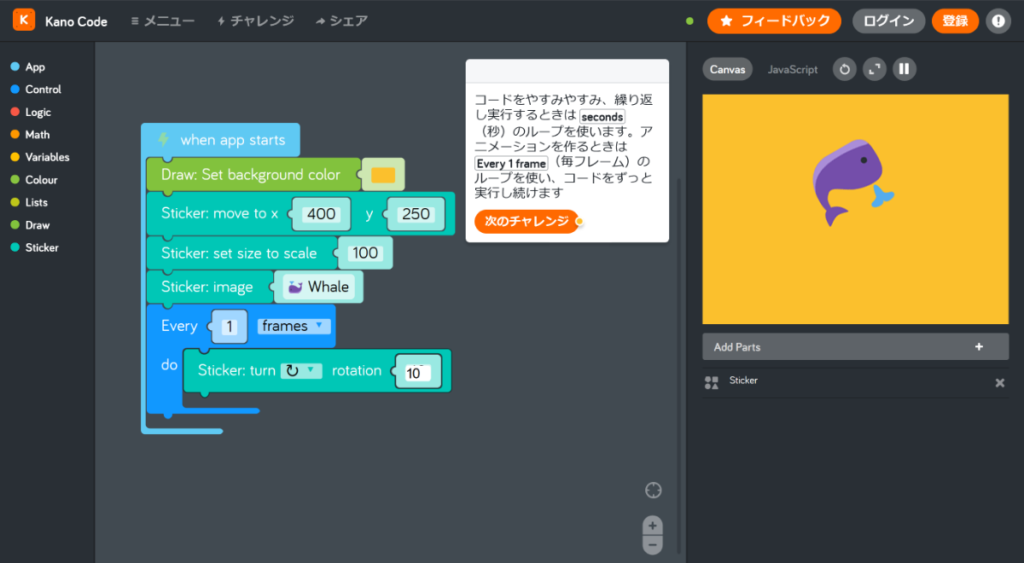Click the 'Sticker: move to x' label
The image size is (1024, 563).
point(219,214)
